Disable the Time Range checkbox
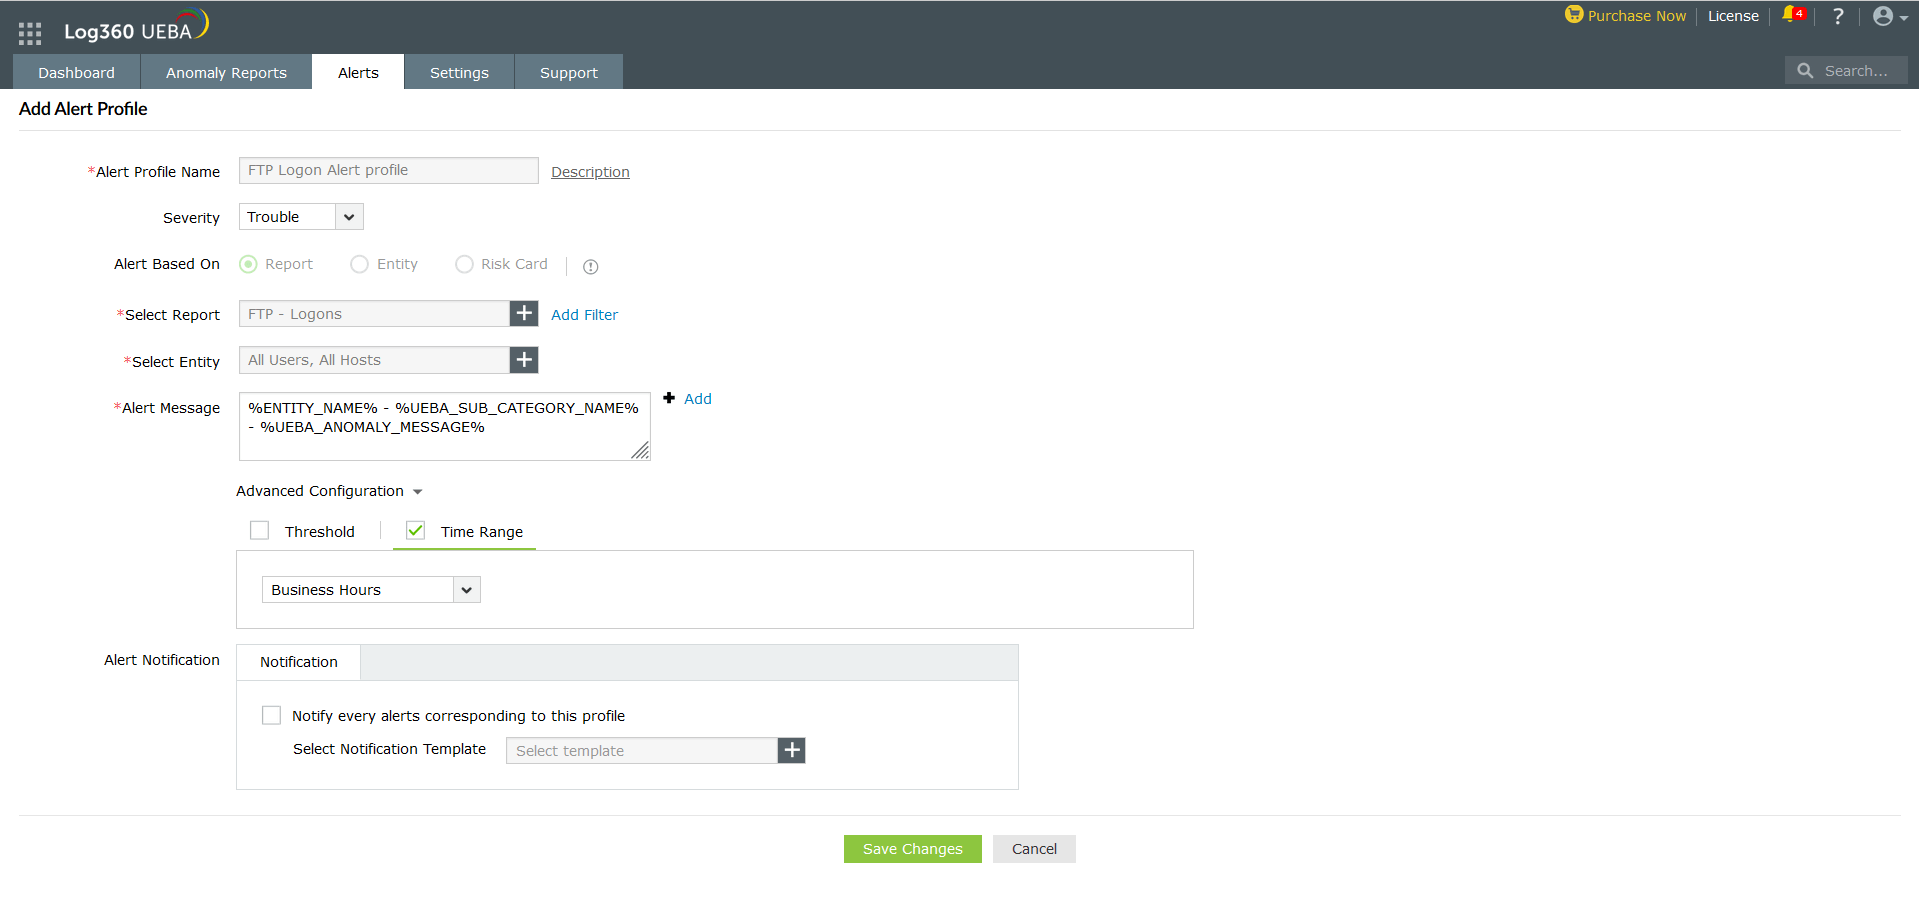Viewport: 1919px width, 919px height. [415, 530]
